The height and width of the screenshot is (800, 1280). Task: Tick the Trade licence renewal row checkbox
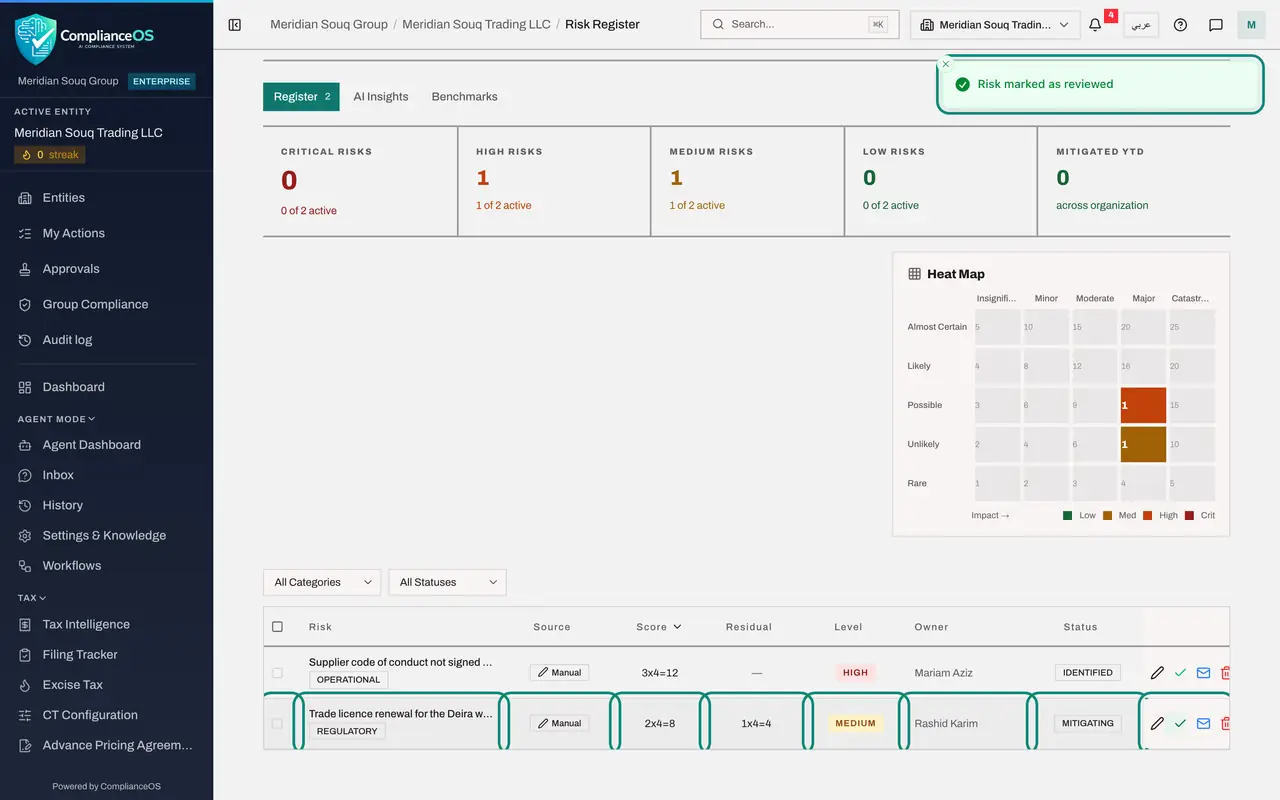click(277, 723)
